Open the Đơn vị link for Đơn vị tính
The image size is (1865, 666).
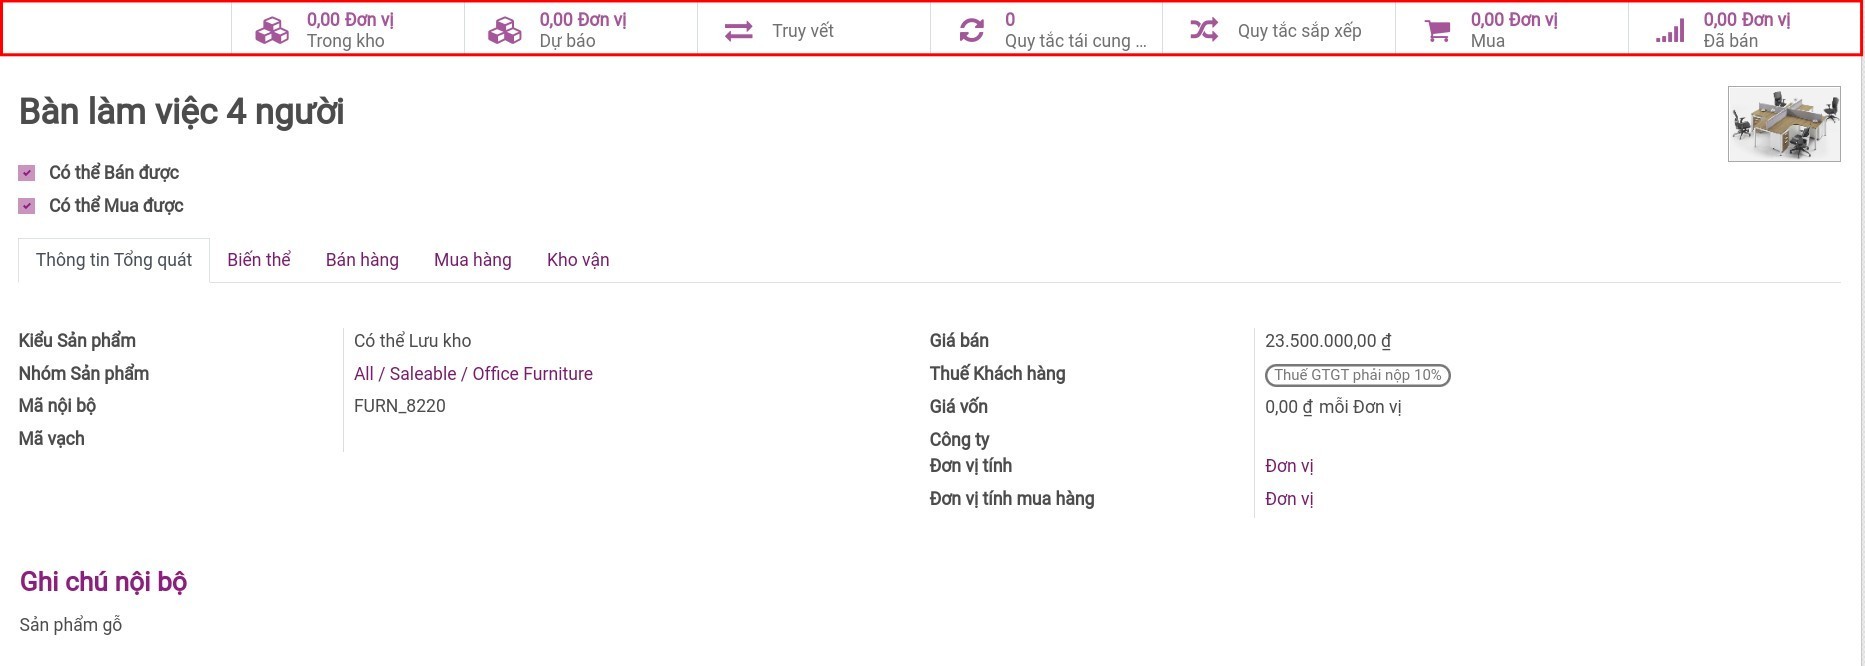click(1289, 466)
